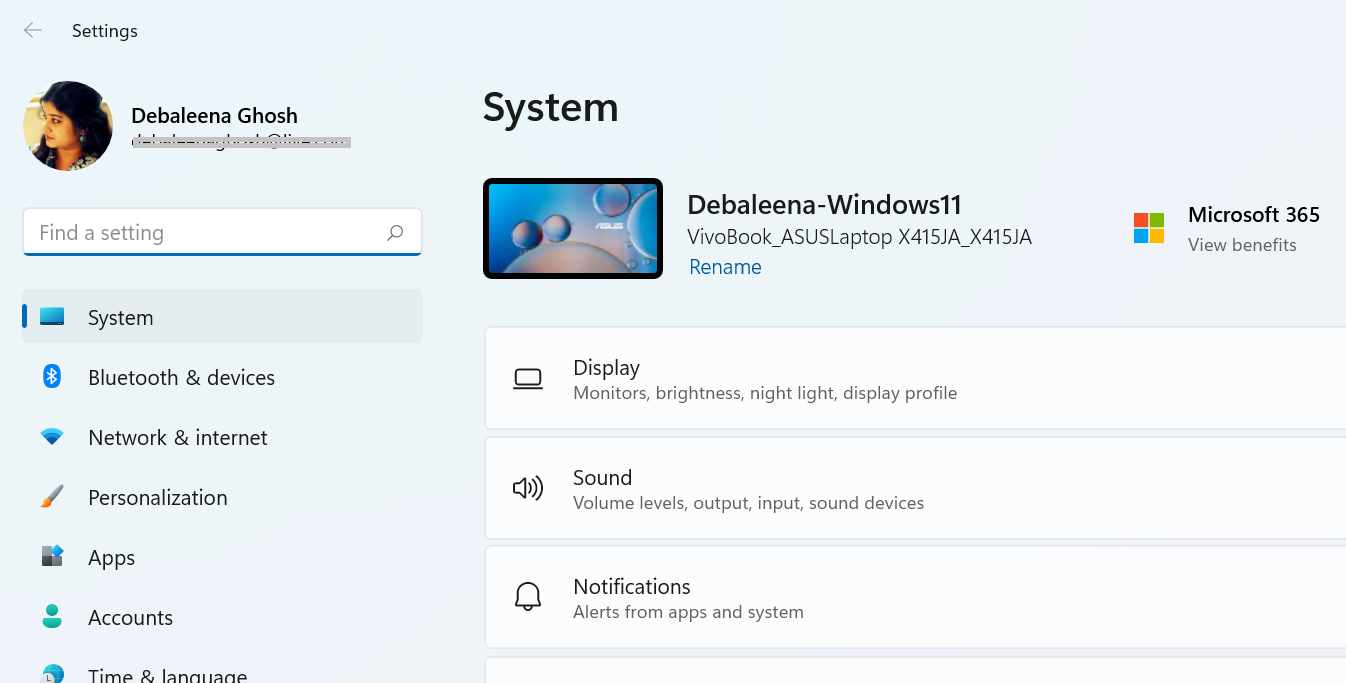Open Apps settings

coord(222,557)
